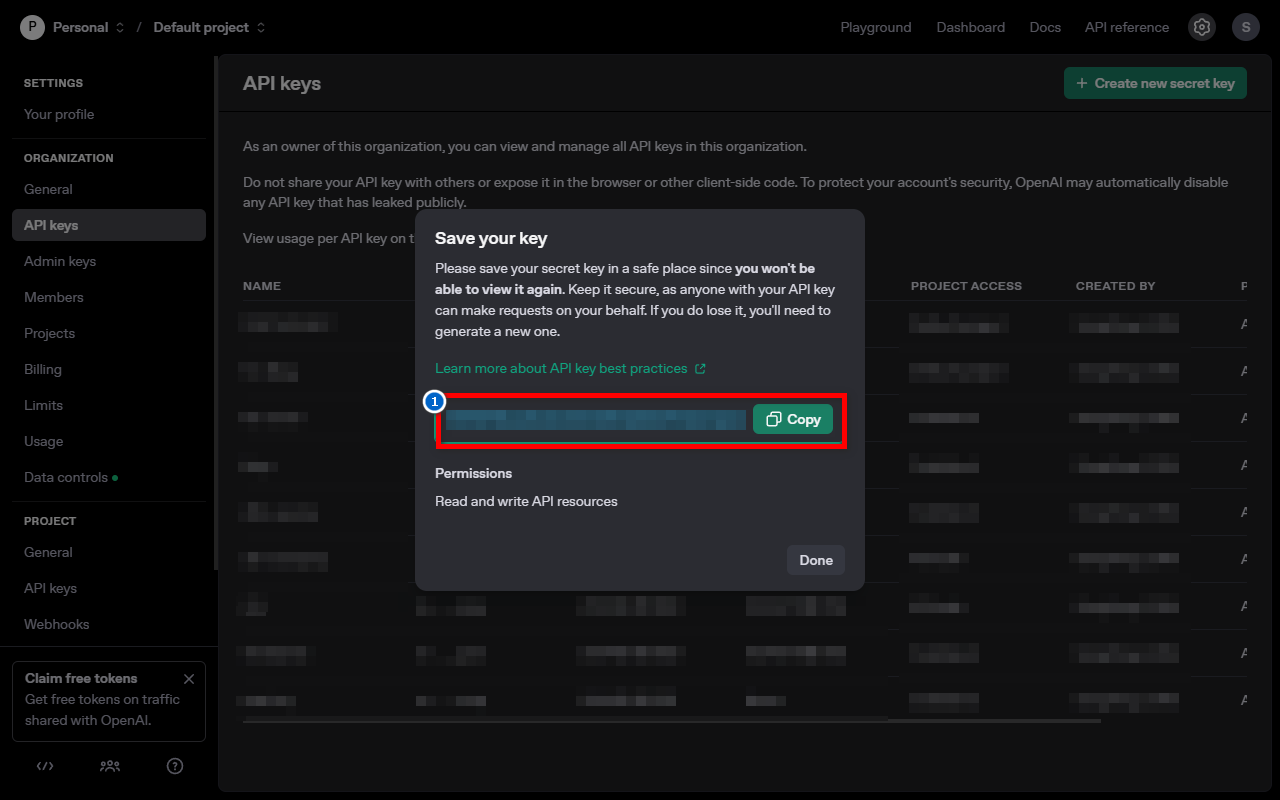Open the help question mark icon
Viewport: 1280px width, 800px height.
coord(175,766)
